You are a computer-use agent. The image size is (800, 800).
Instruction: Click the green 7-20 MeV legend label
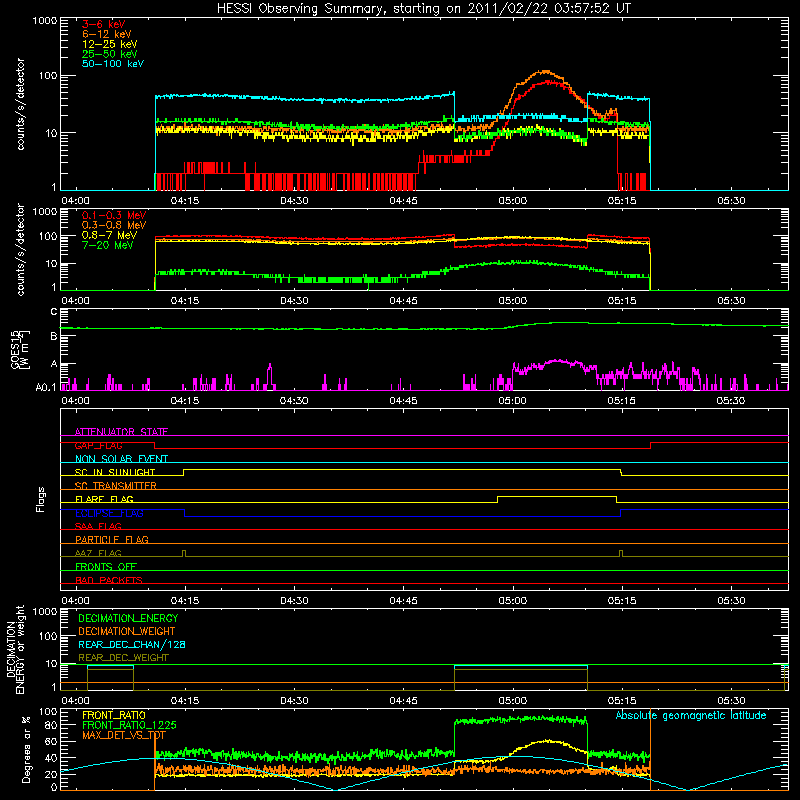[108, 245]
